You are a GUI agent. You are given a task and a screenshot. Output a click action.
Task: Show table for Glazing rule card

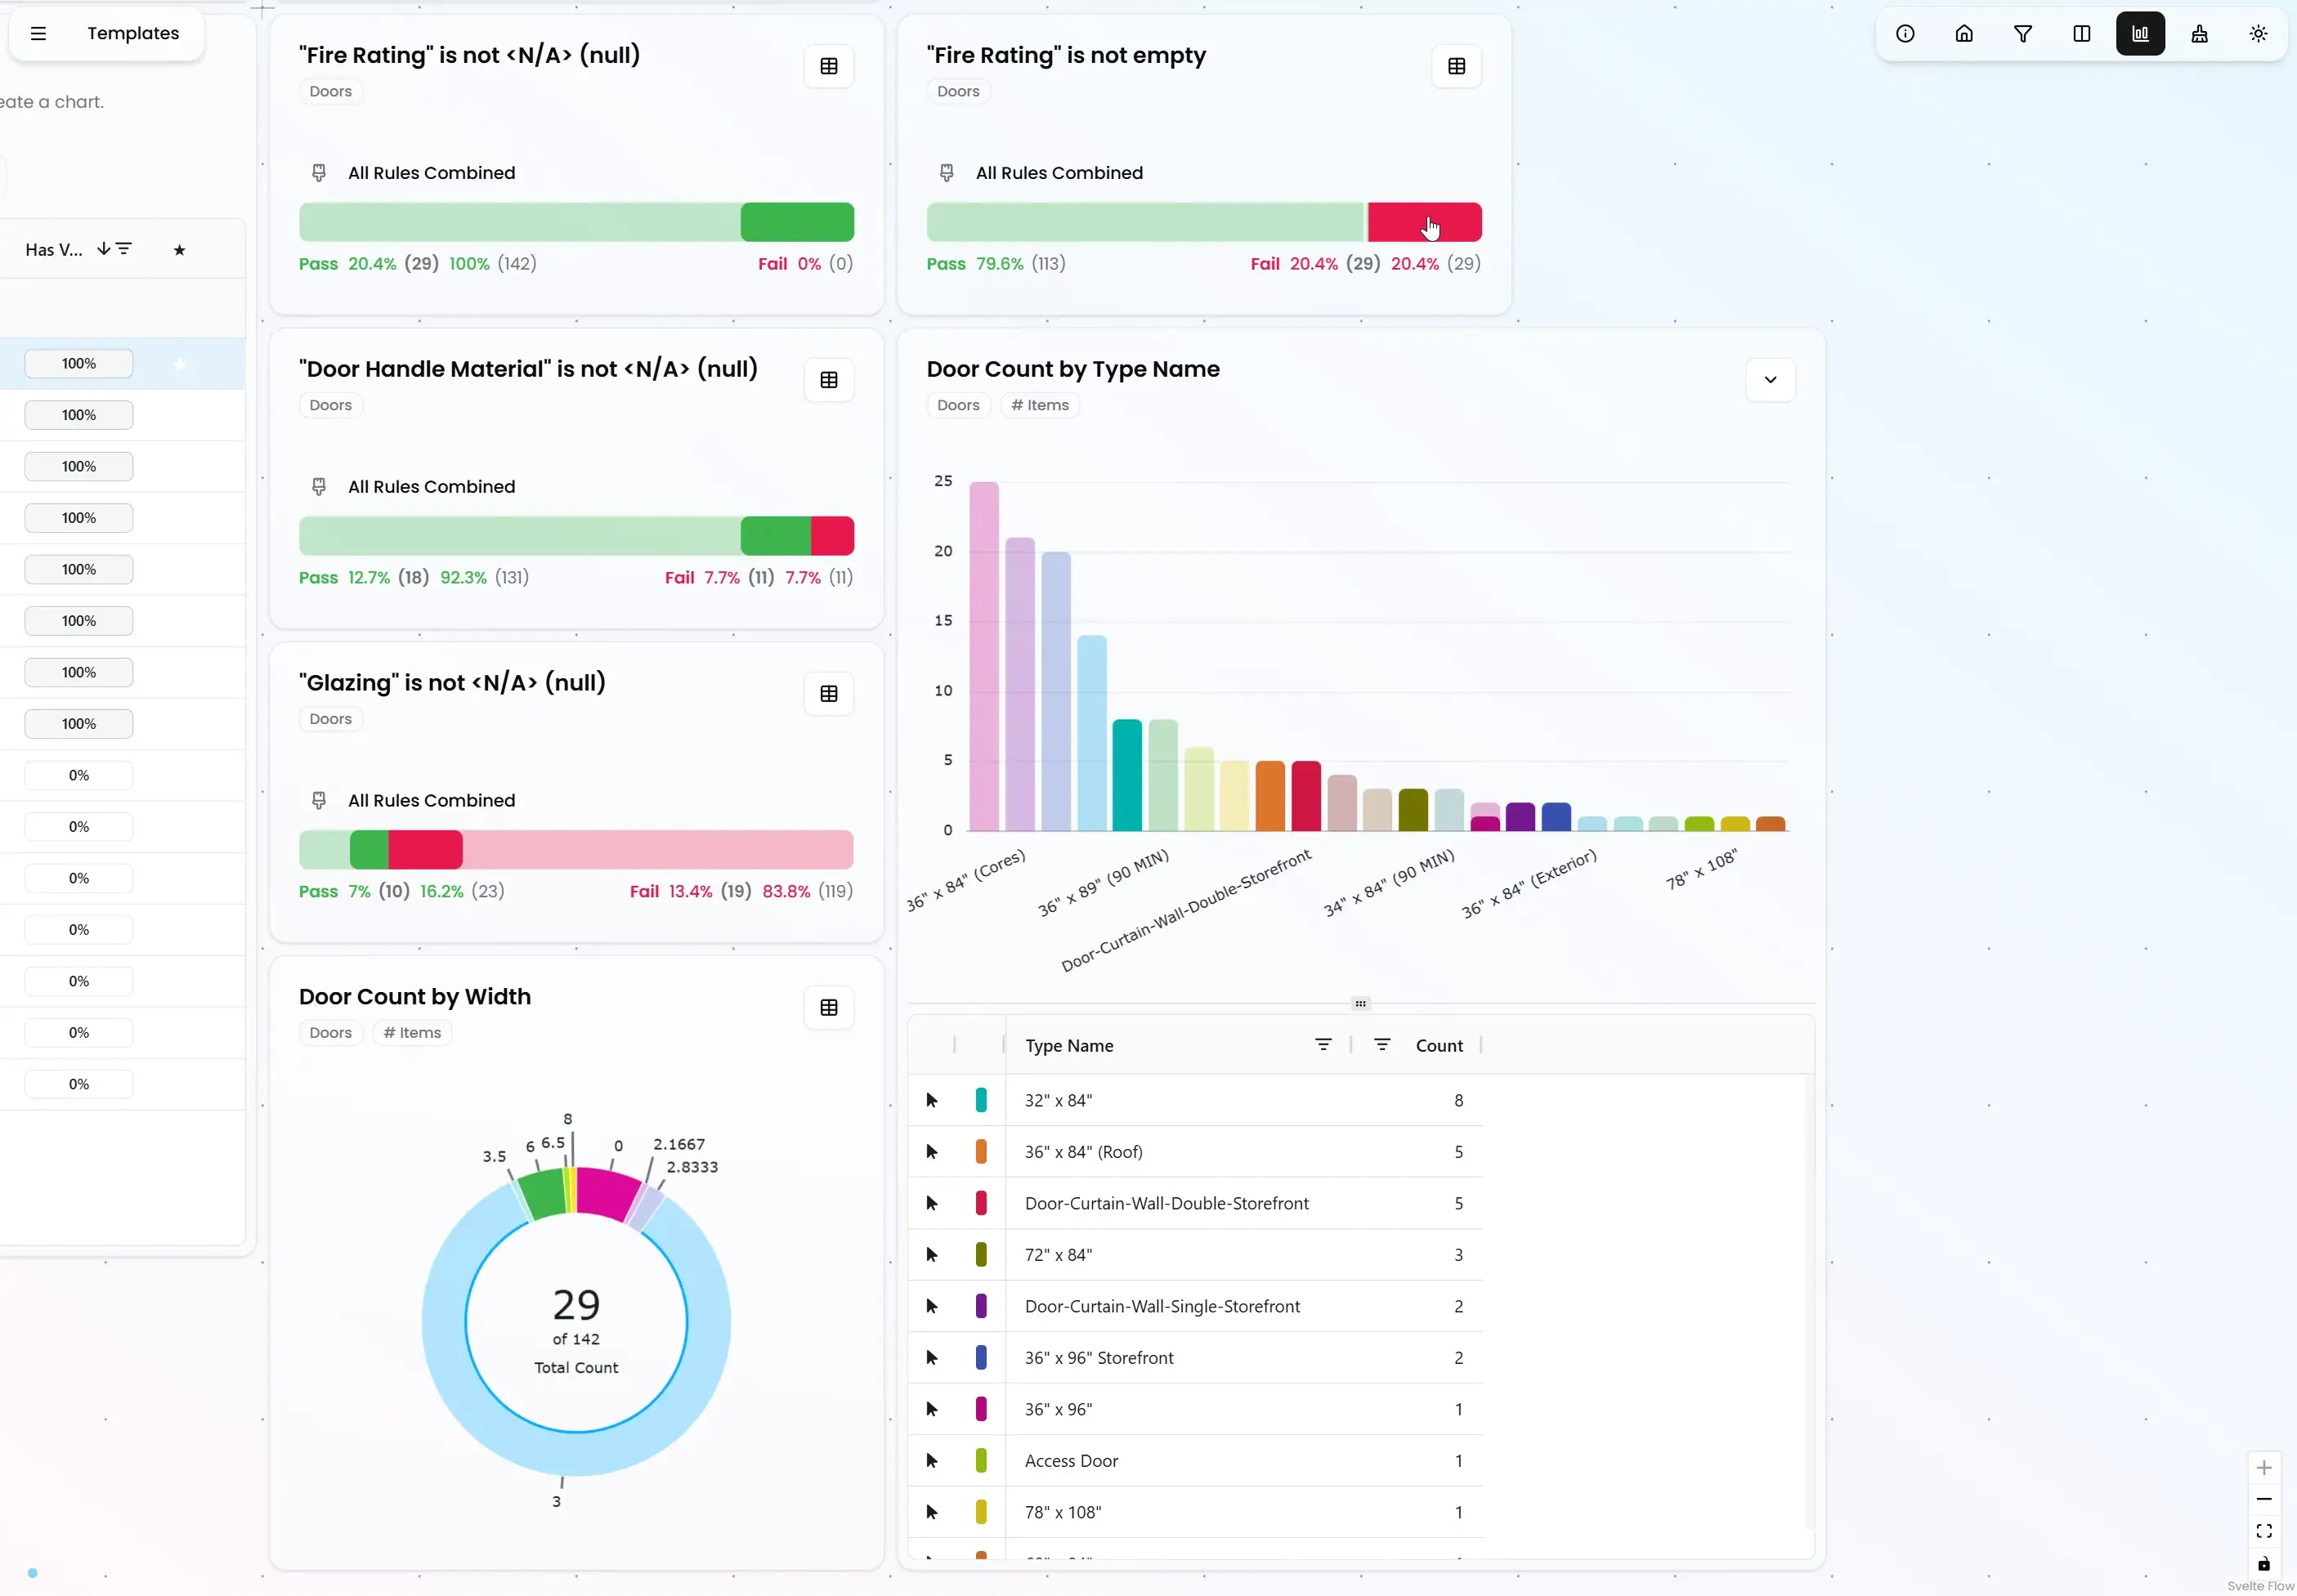click(828, 694)
